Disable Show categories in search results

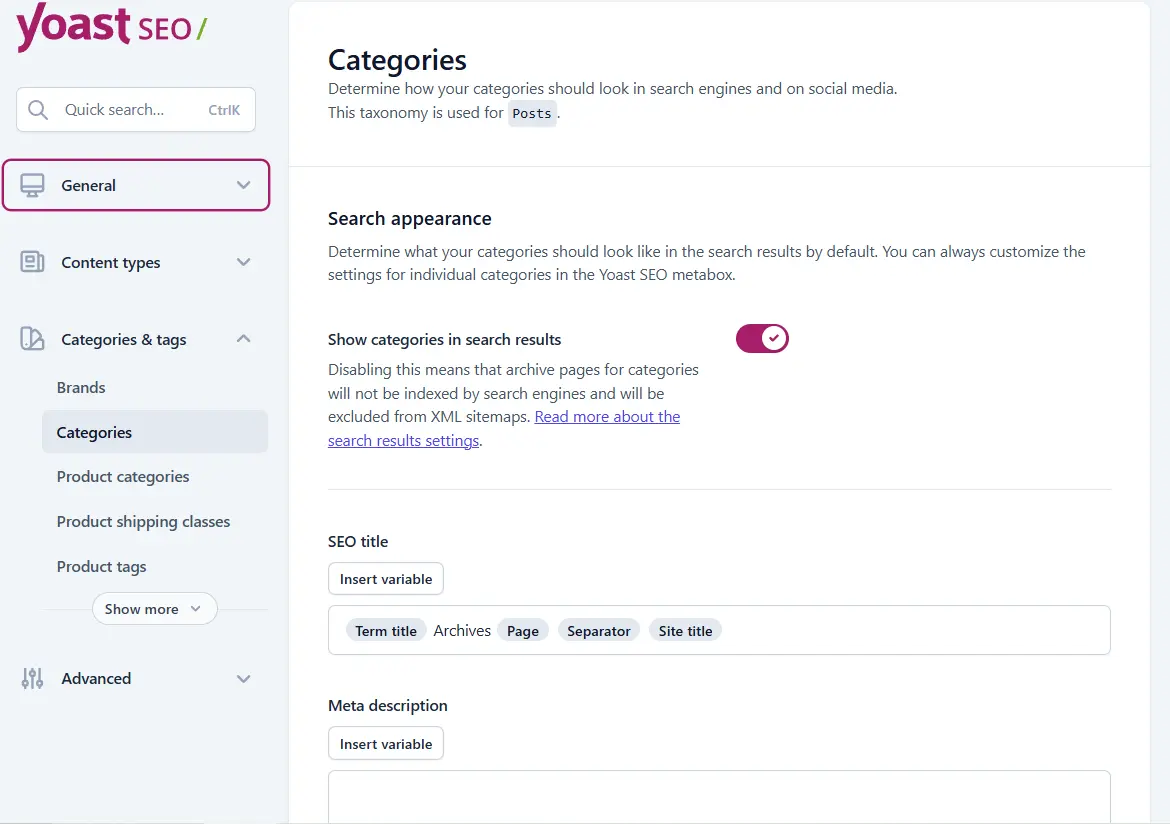click(762, 338)
